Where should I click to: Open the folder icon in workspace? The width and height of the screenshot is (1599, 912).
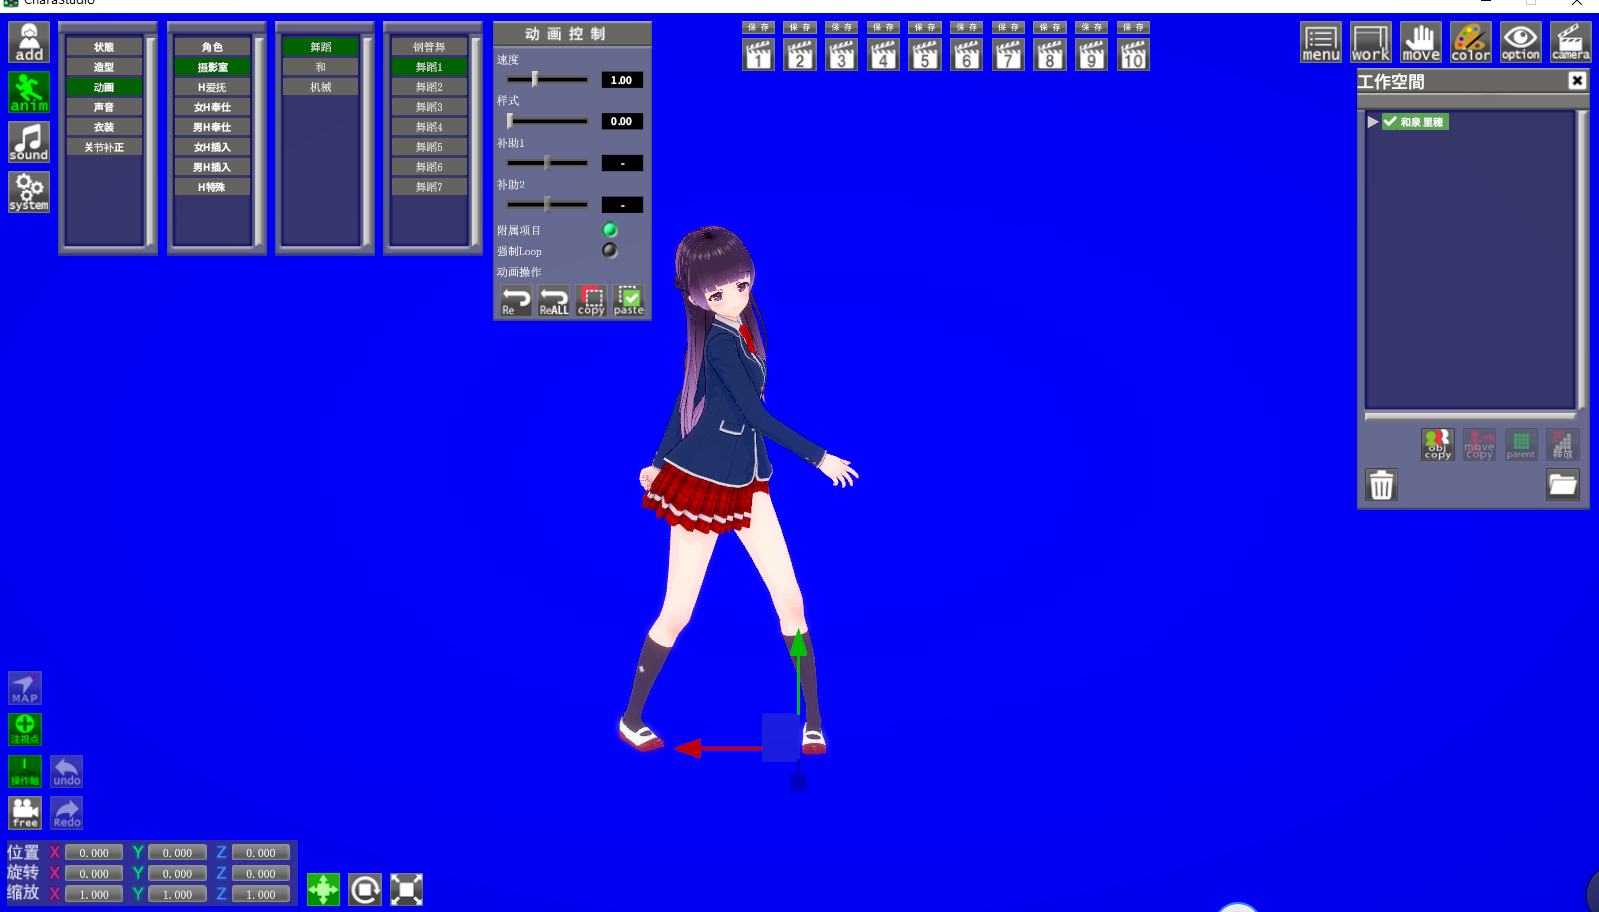pyautogui.click(x=1563, y=485)
